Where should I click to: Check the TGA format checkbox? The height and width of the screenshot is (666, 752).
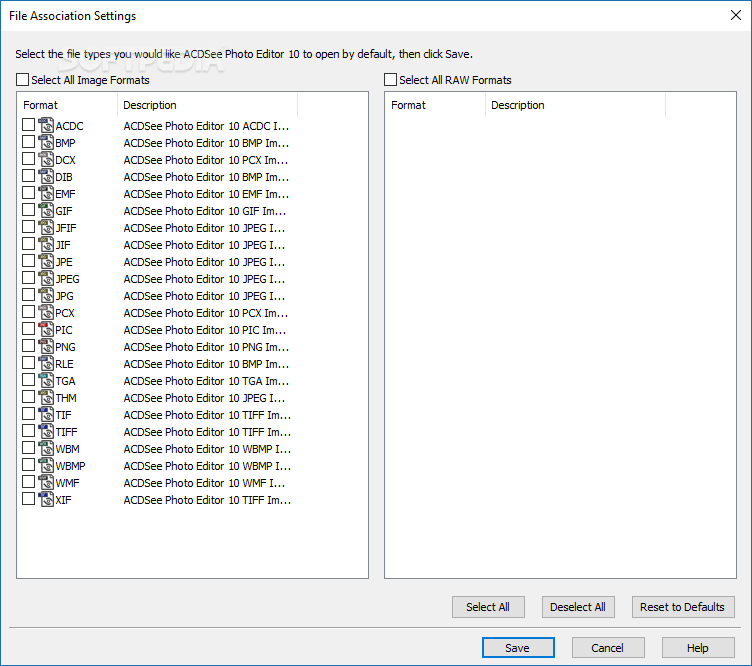(28, 380)
